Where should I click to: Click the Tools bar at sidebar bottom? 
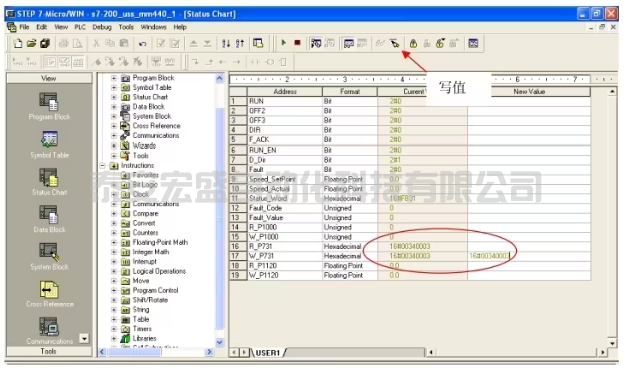(x=49, y=351)
